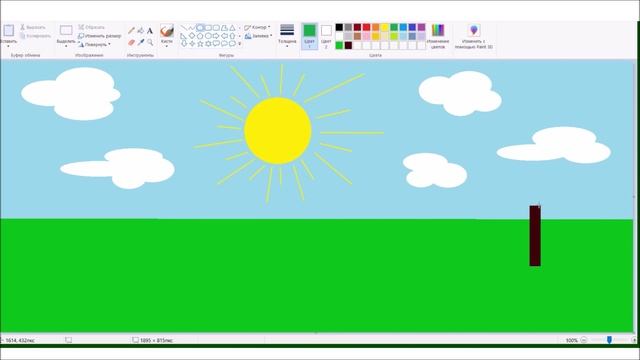Choose the Rounded rectangular callout shape
Viewport: 640px width, 360px height.
click(x=216, y=43)
